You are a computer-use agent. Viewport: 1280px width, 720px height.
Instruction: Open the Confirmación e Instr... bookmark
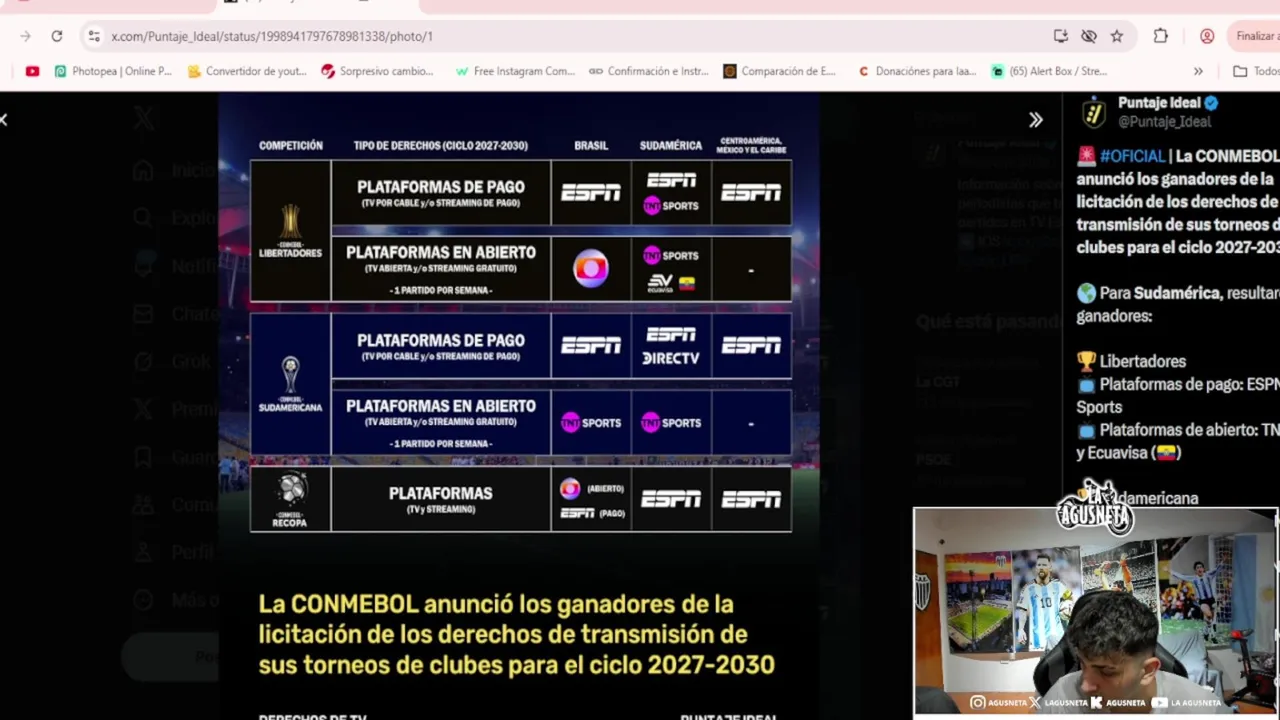[648, 71]
